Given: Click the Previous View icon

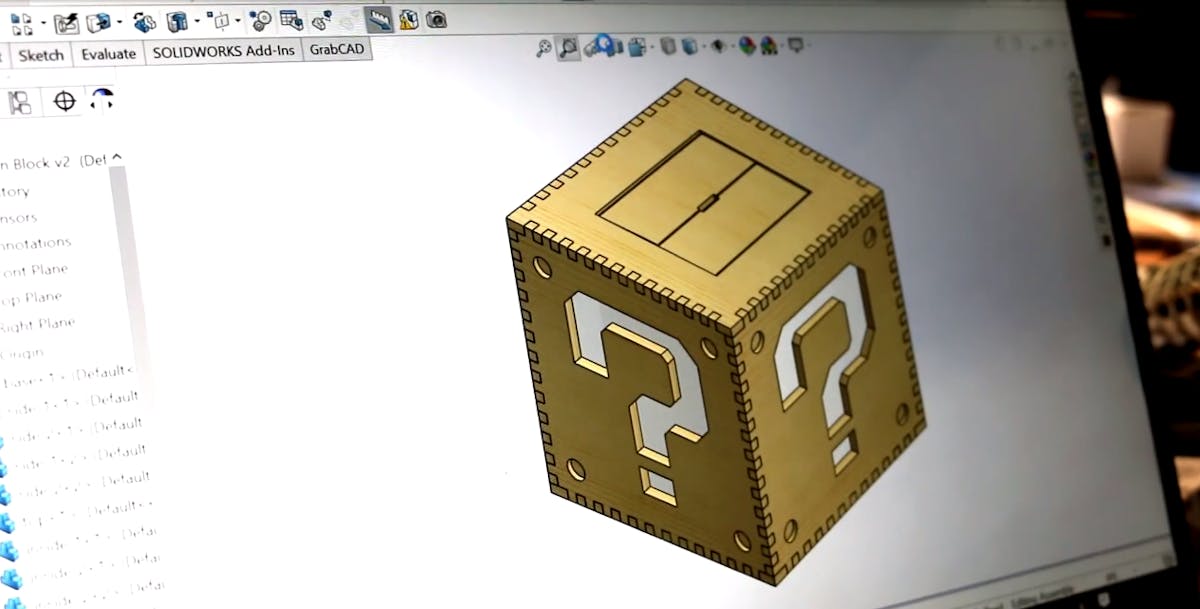Looking at the screenshot, I should (x=591, y=48).
